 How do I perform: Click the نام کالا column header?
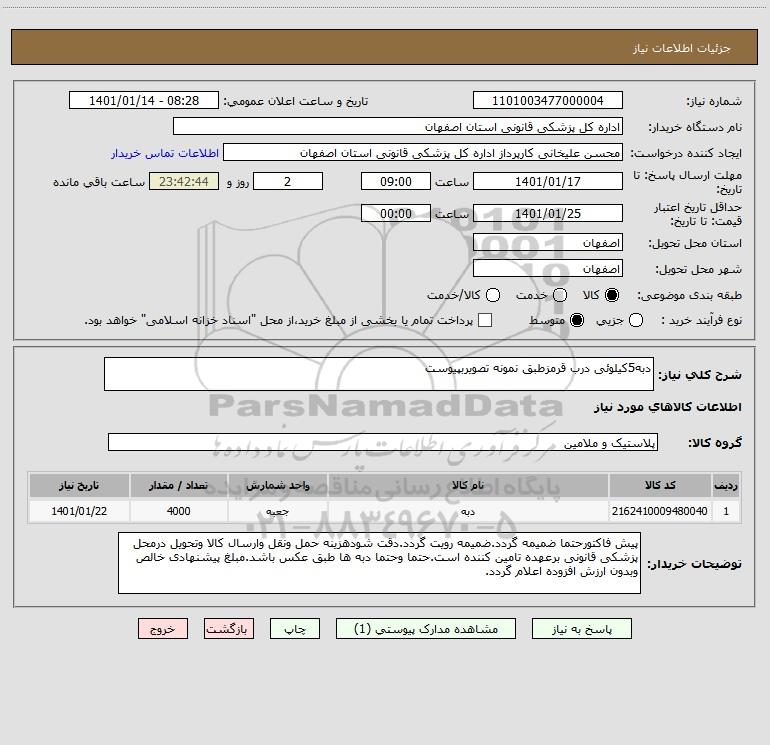tap(468, 485)
